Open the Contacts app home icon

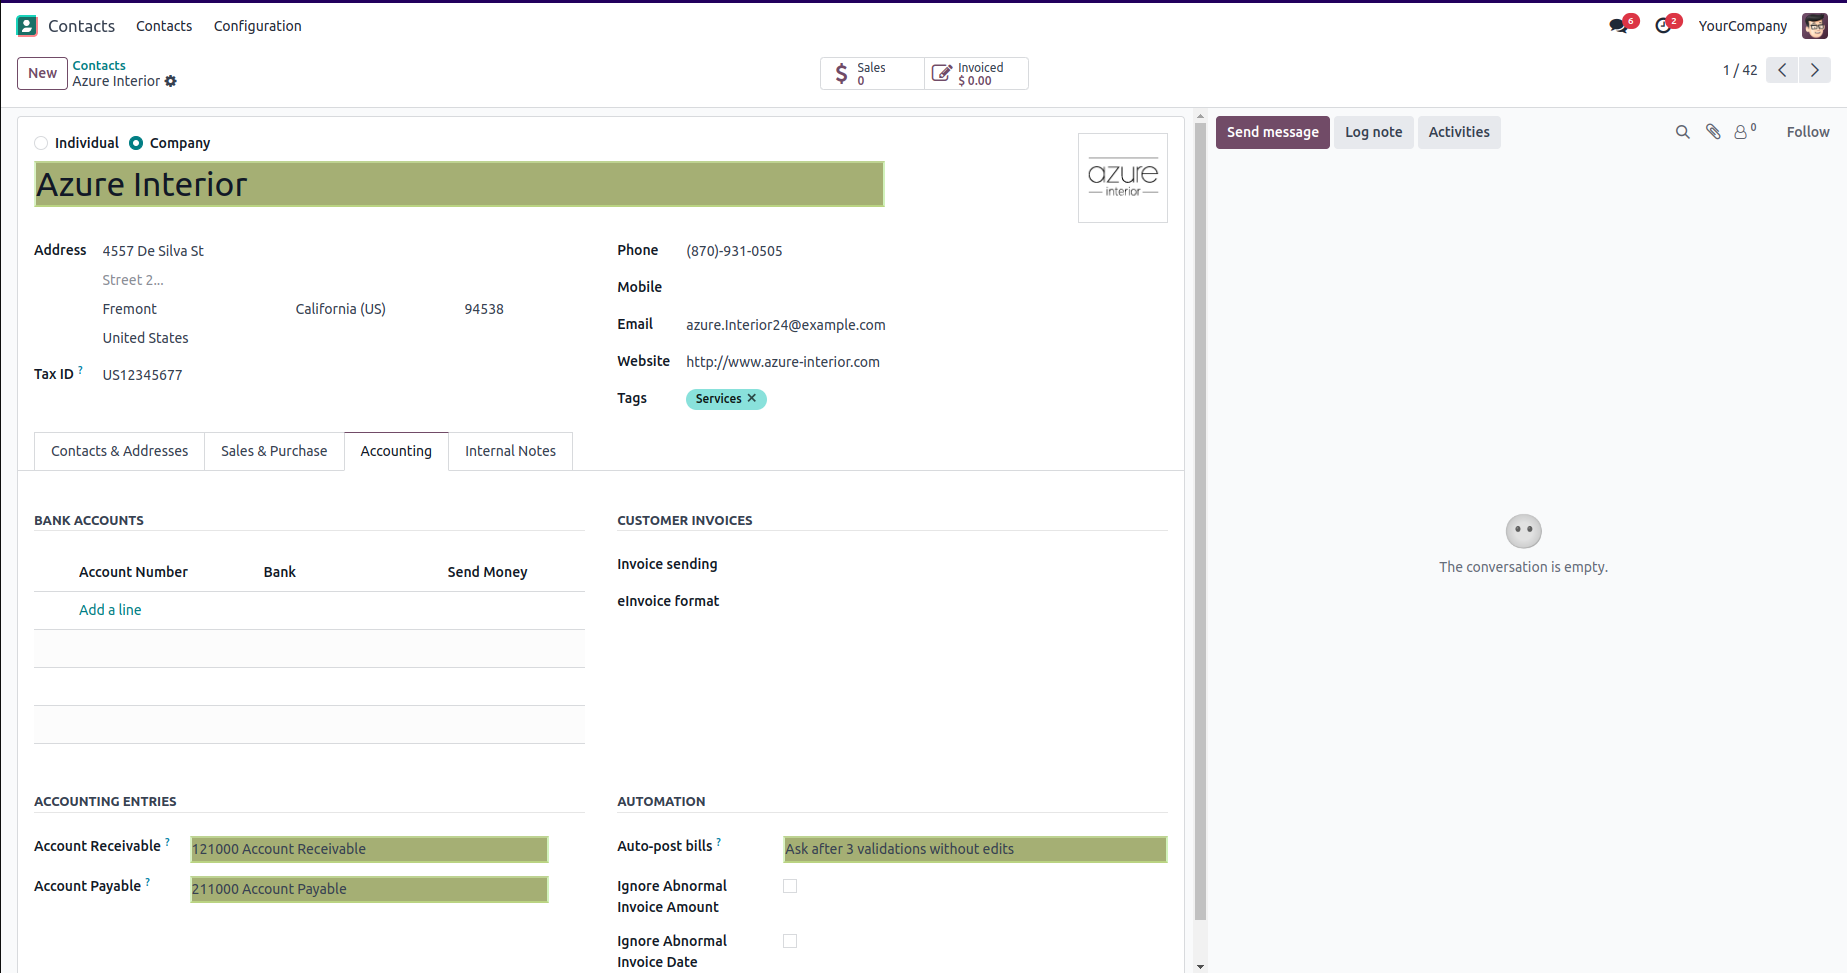(x=27, y=26)
